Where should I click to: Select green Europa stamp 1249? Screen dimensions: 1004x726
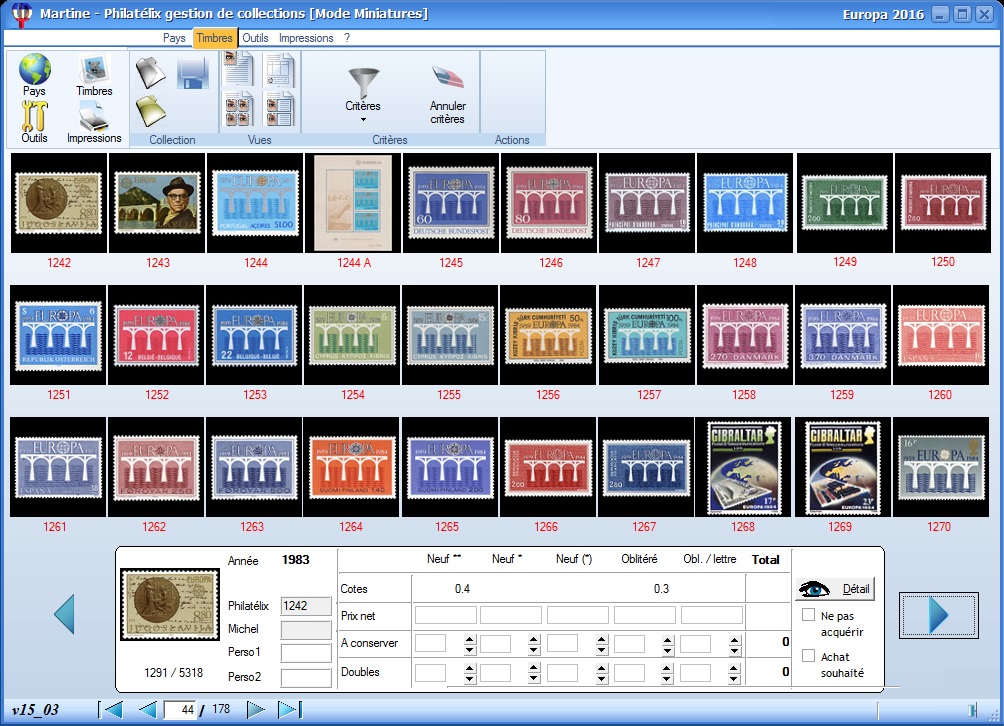(x=845, y=202)
